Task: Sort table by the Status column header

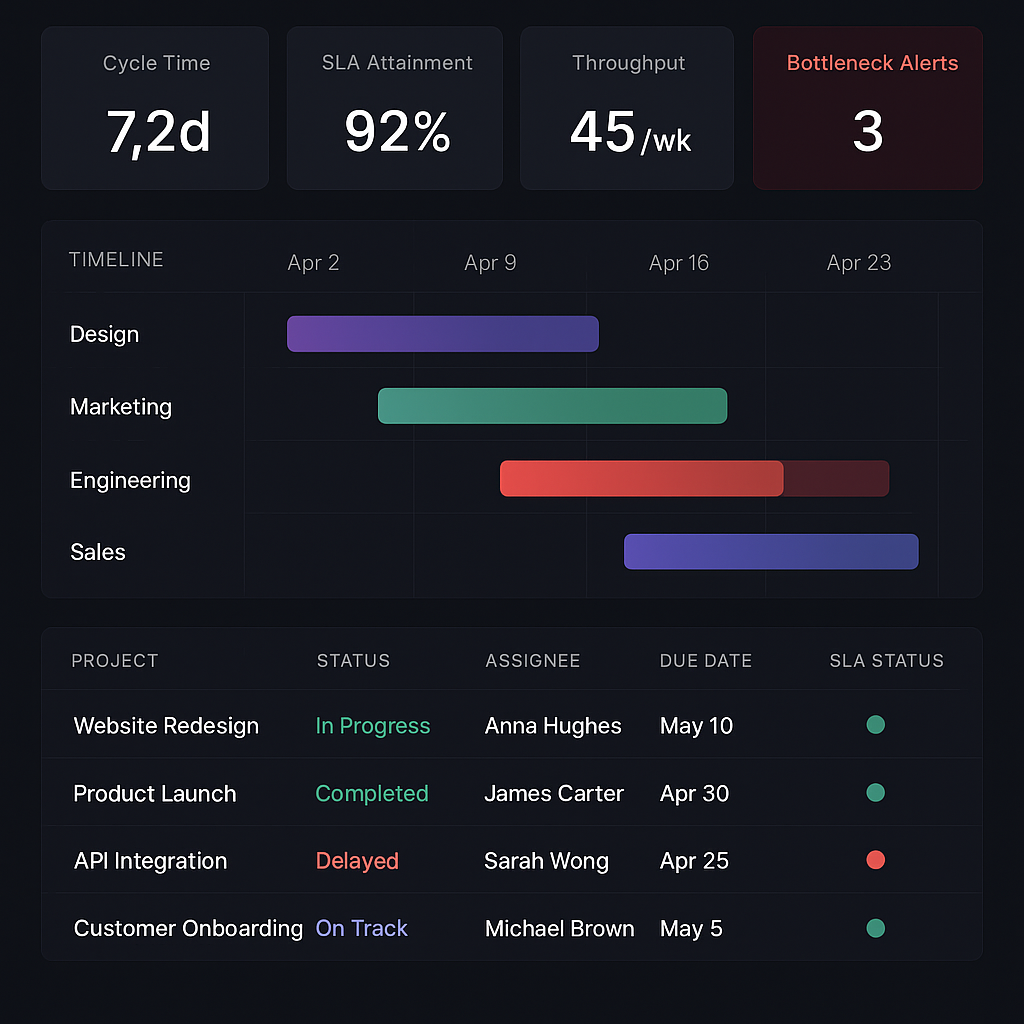Action: tap(353, 661)
